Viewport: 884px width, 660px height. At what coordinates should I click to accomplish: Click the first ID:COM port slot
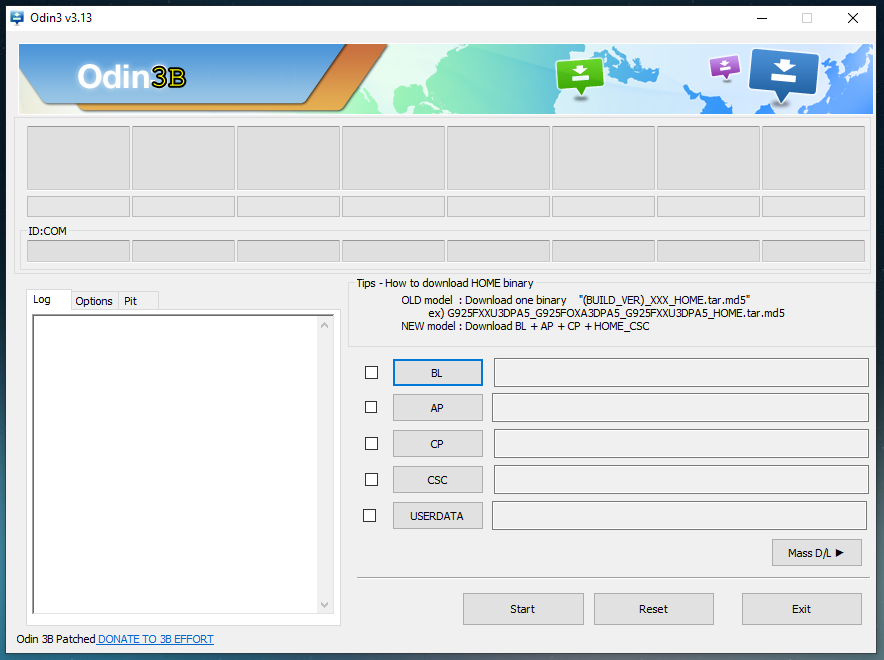pos(78,251)
